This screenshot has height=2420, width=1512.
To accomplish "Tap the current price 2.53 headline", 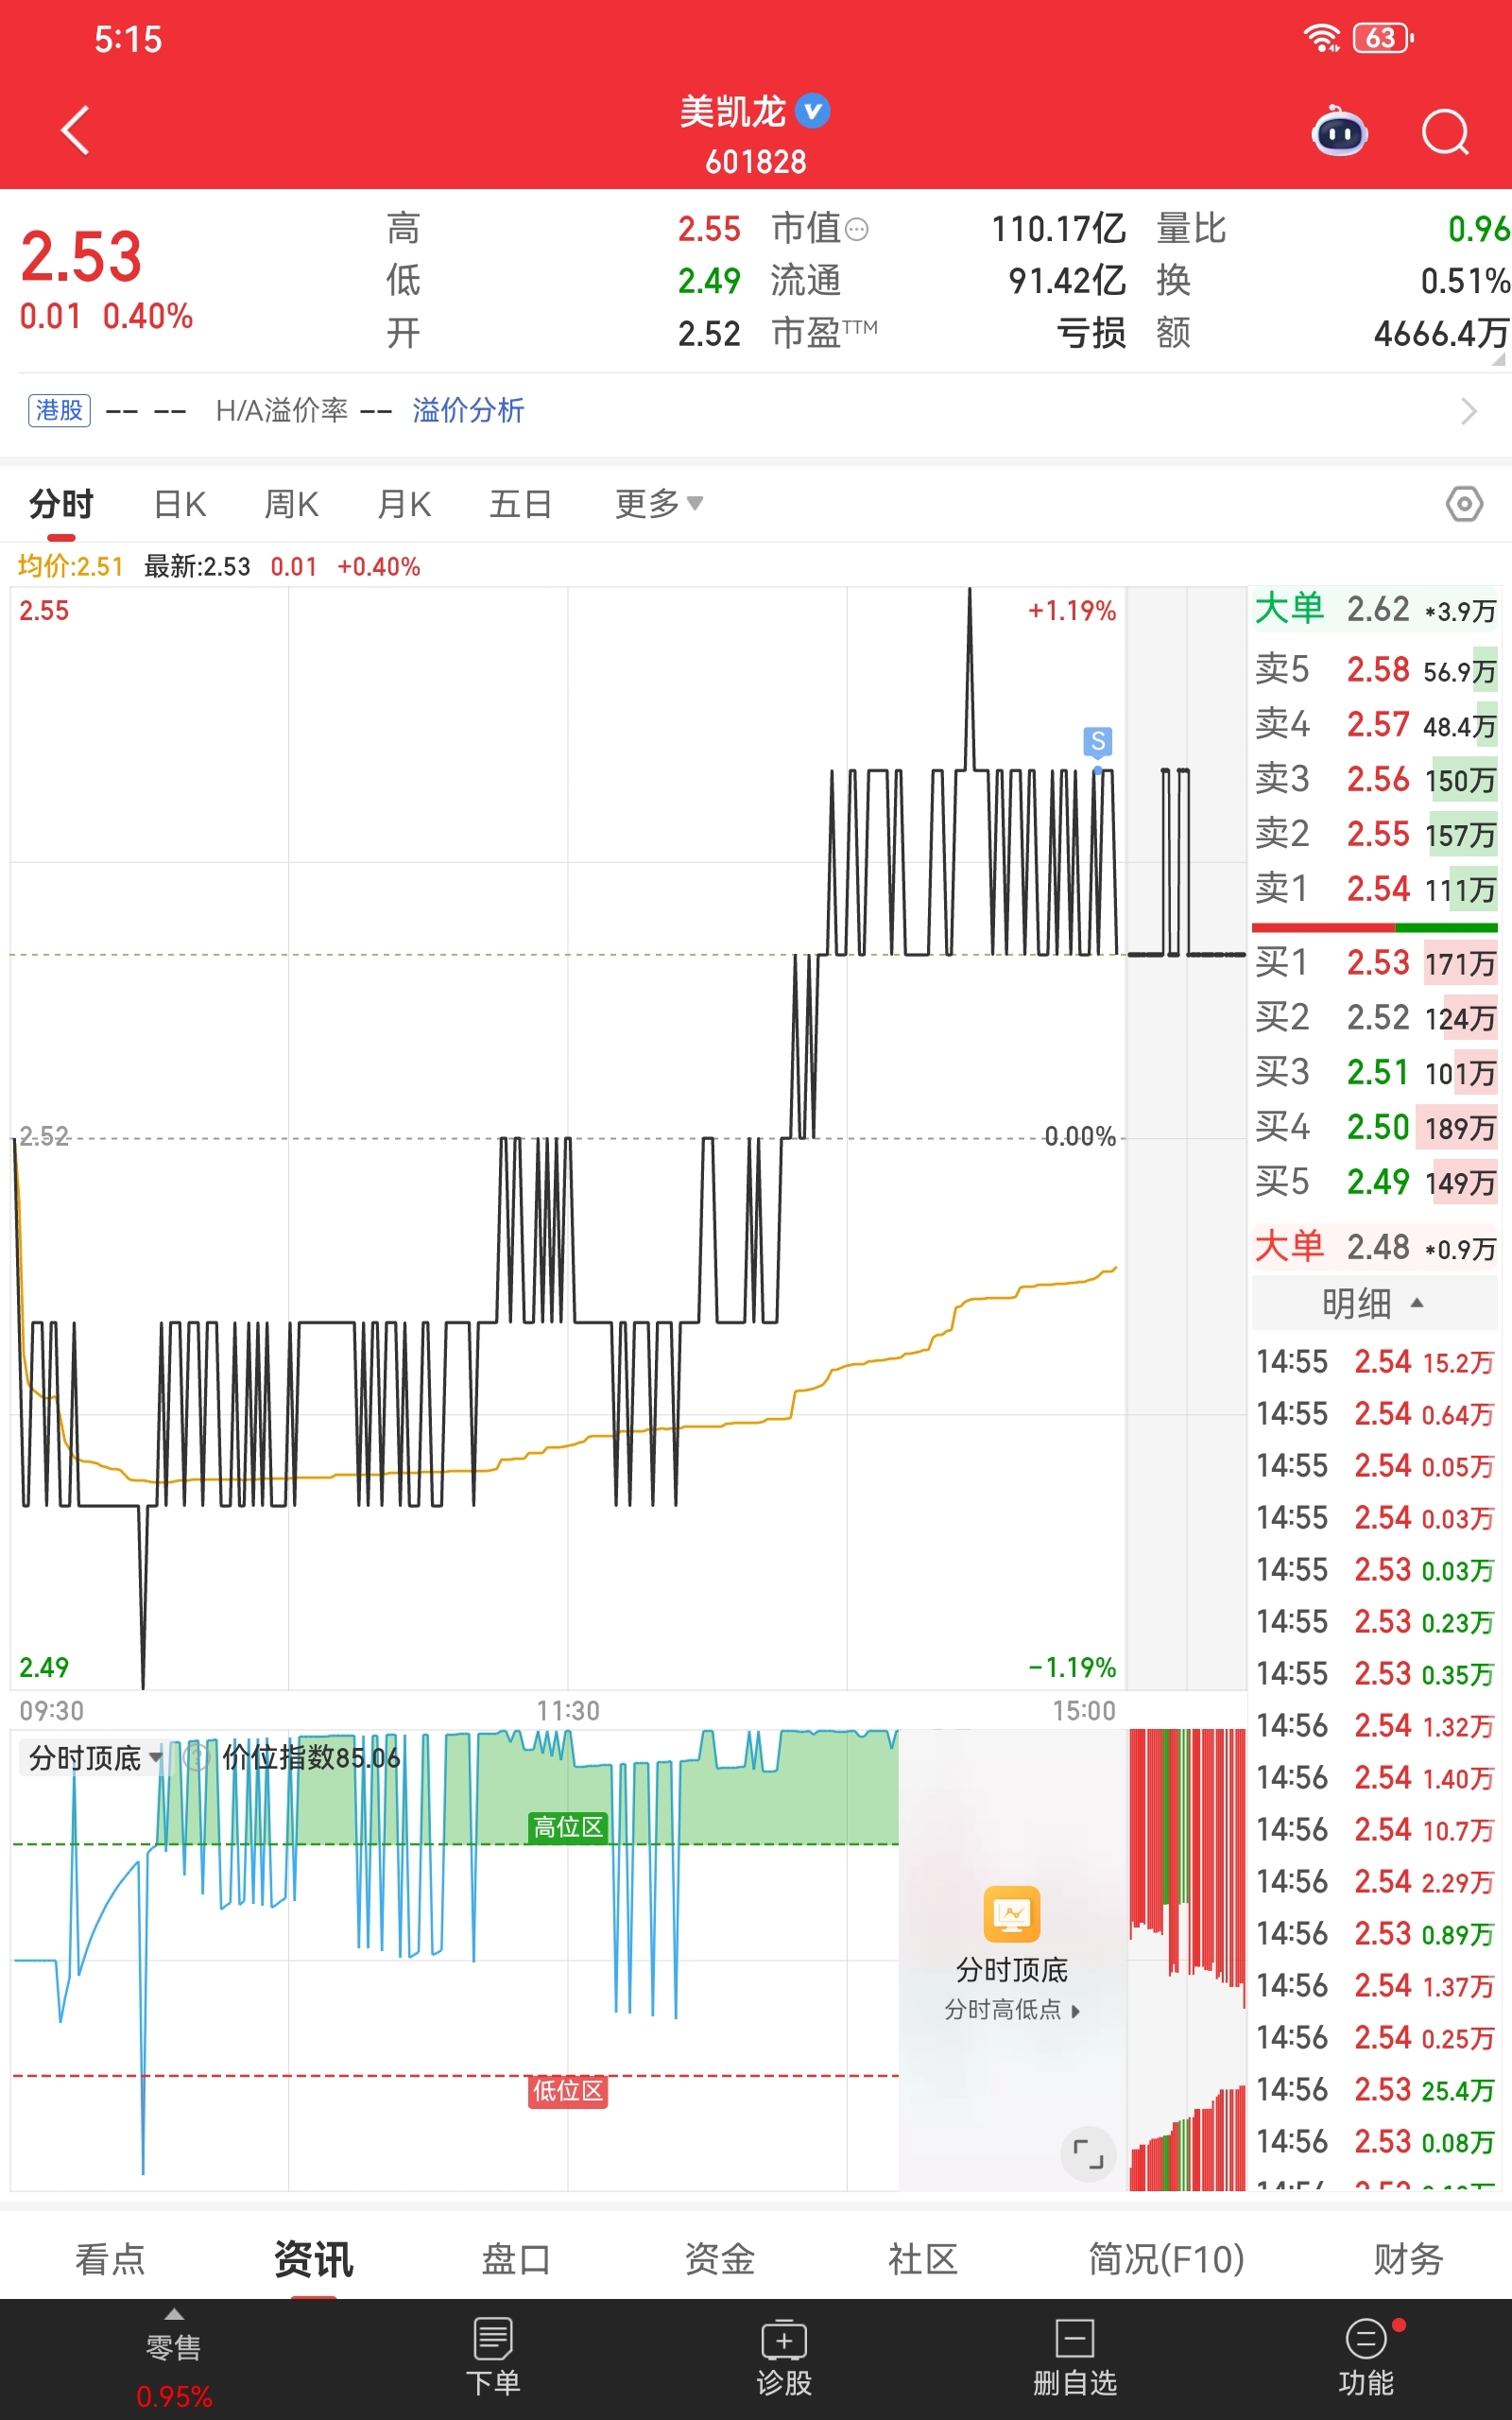I will [82, 256].
